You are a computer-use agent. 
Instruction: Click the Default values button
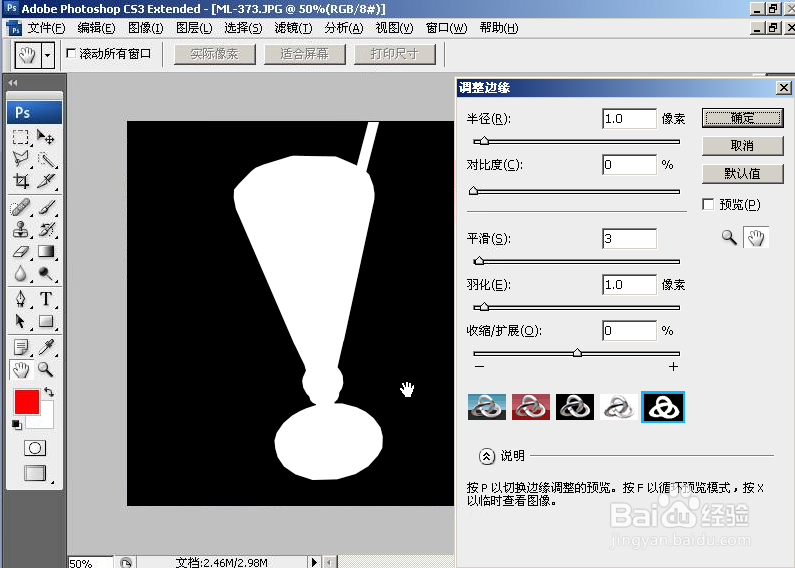pyautogui.click(x=743, y=174)
